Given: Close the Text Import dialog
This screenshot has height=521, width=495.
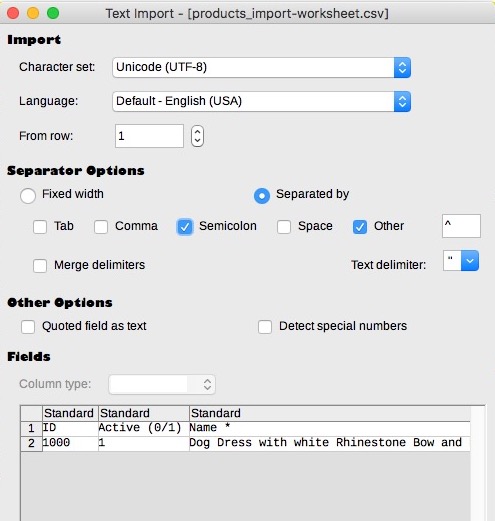Looking at the screenshot, I should pyautogui.click(x=13, y=13).
